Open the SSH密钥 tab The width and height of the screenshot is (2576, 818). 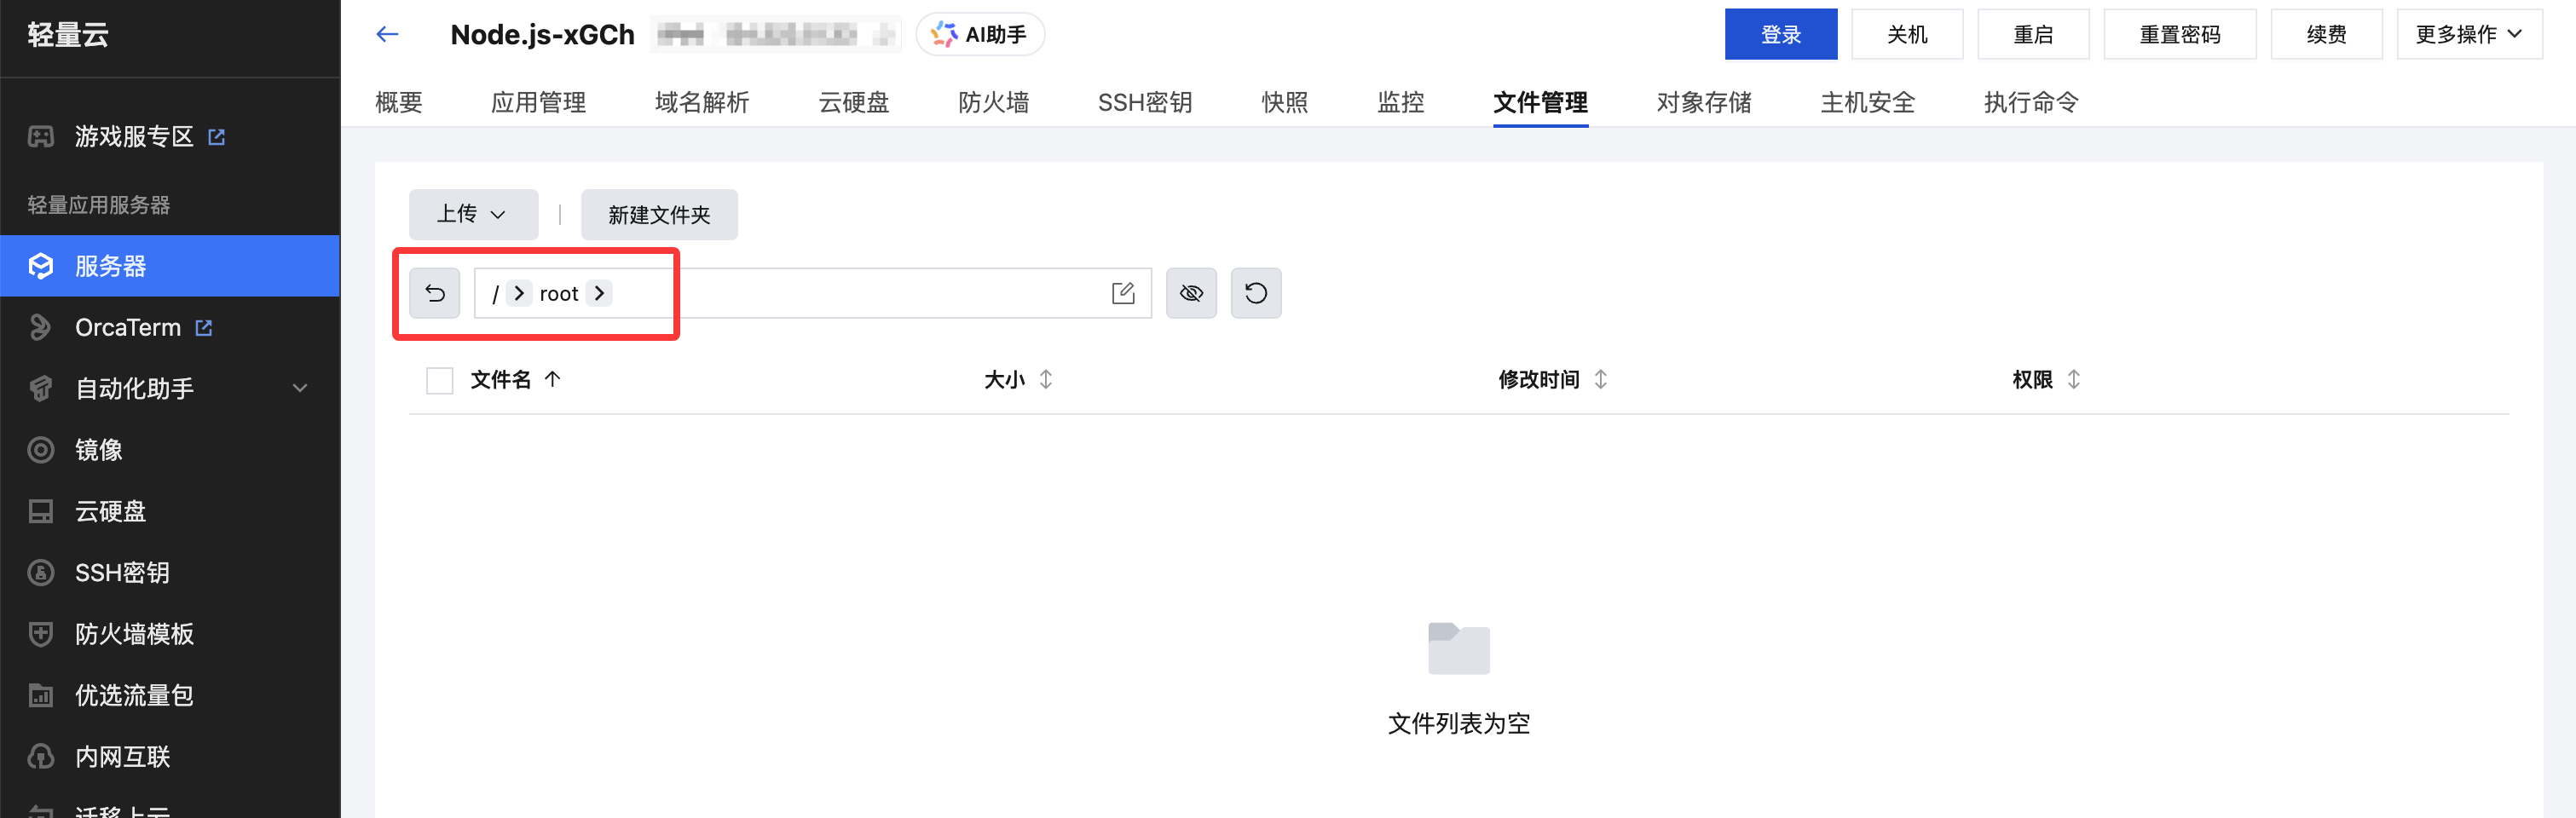[x=1145, y=102]
